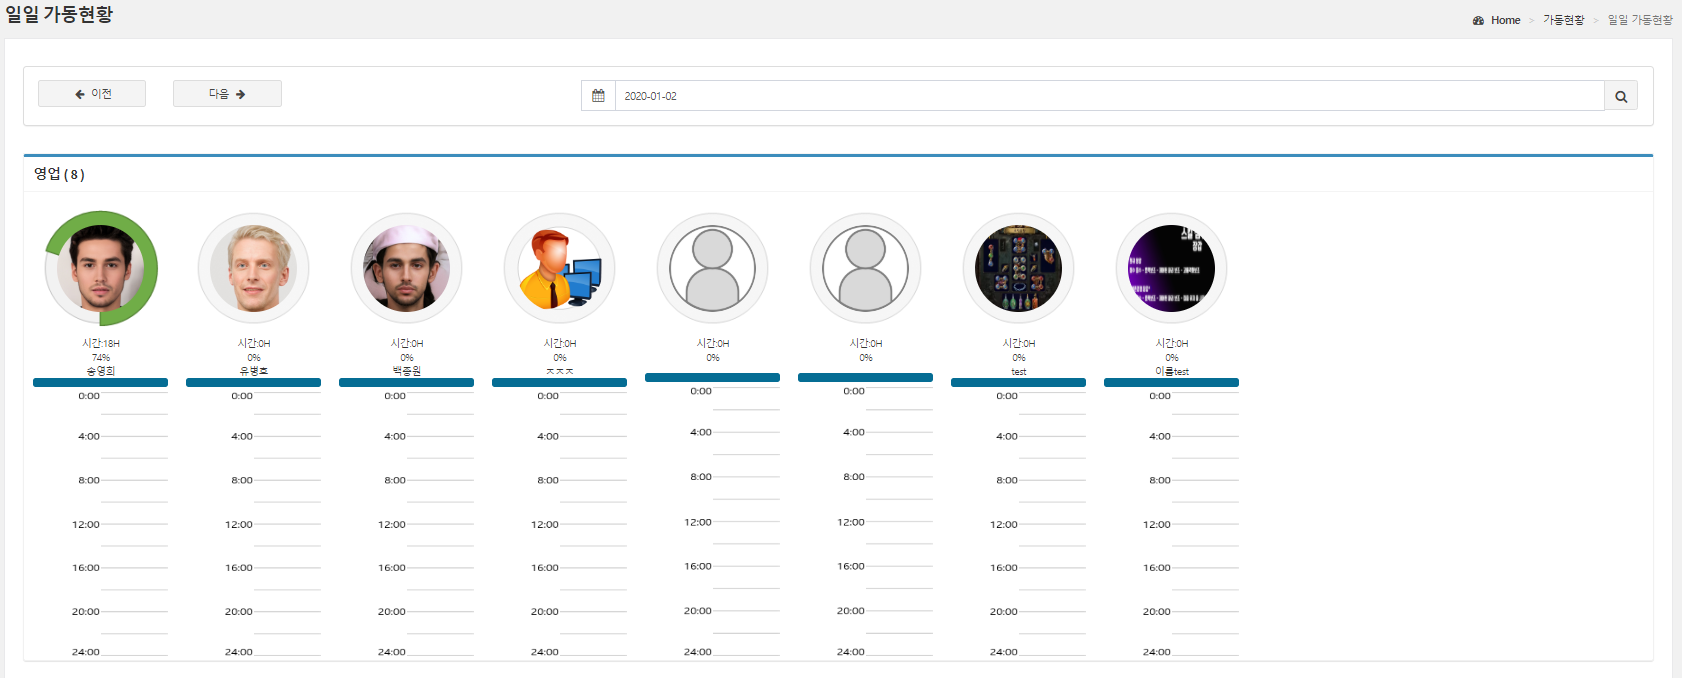1682x678 pixels.
Task: Click the calendar icon beside the date field
Action: coord(598,96)
